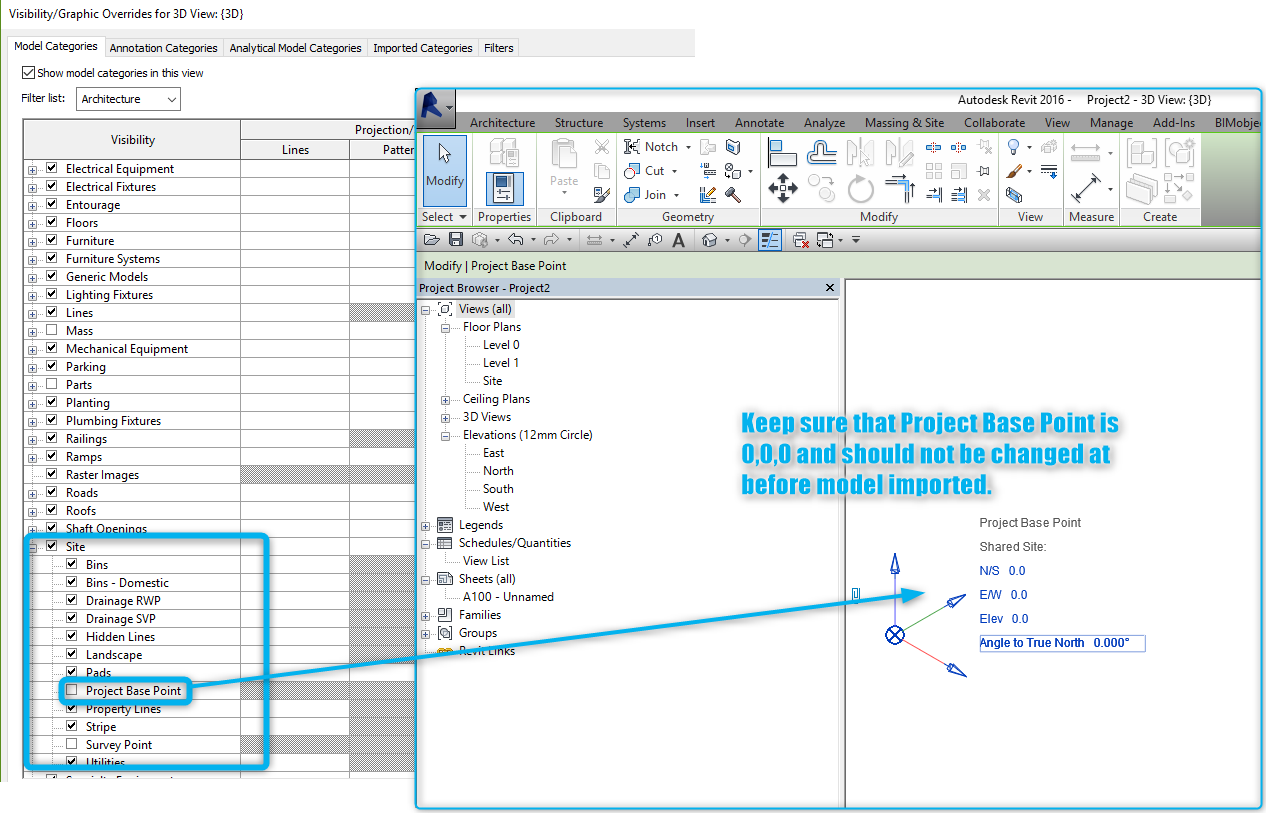The image size is (1266, 813).
Task: Collapse the Site category tree node
Action: pos(33,547)
